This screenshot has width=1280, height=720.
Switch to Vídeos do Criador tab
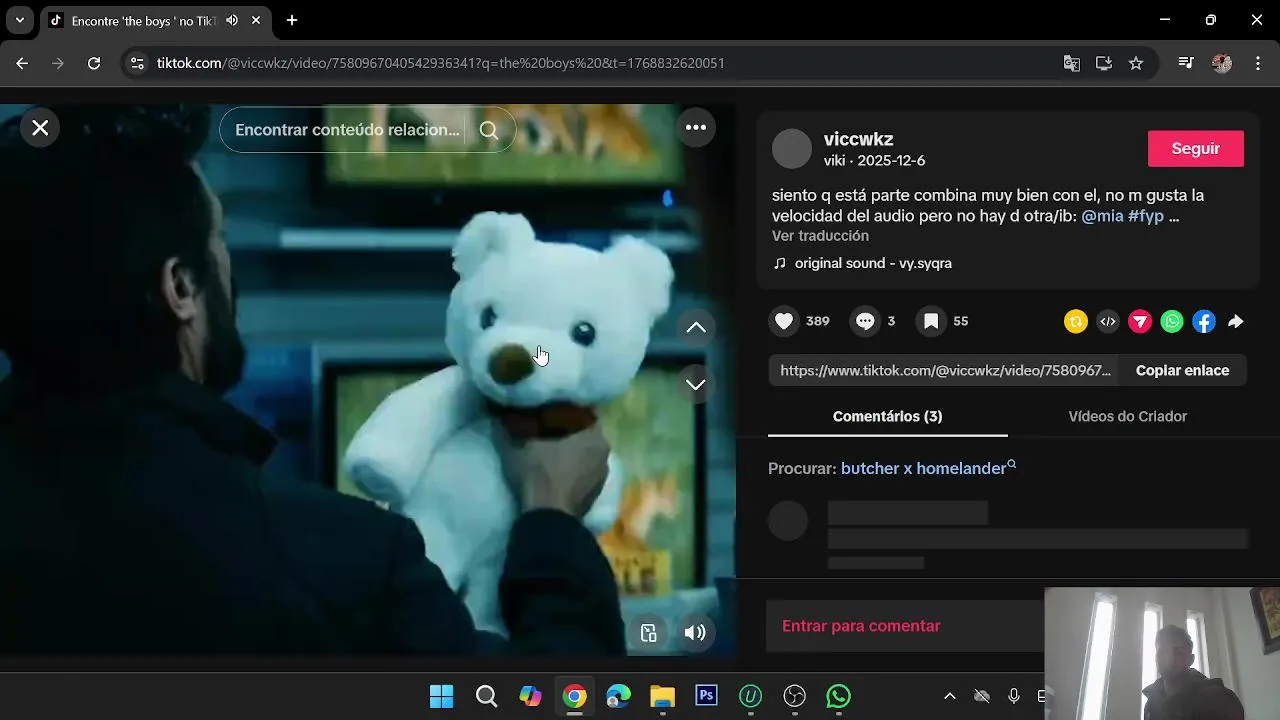[x=1128, y=416]
